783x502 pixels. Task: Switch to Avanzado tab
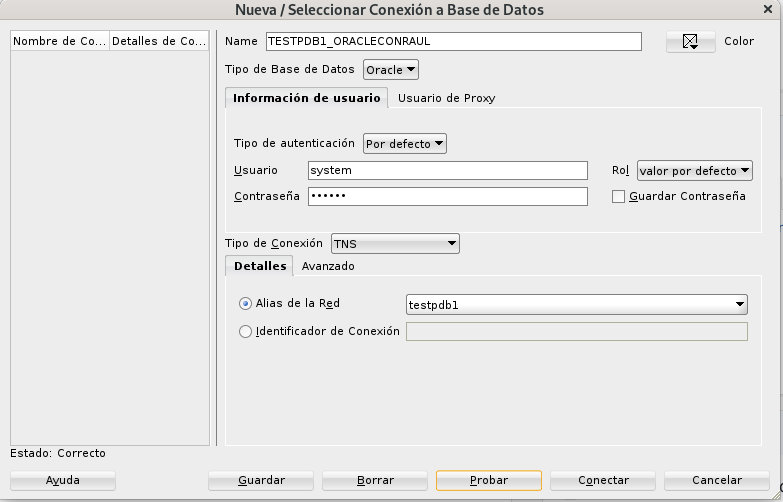click(x=328, y=266)
